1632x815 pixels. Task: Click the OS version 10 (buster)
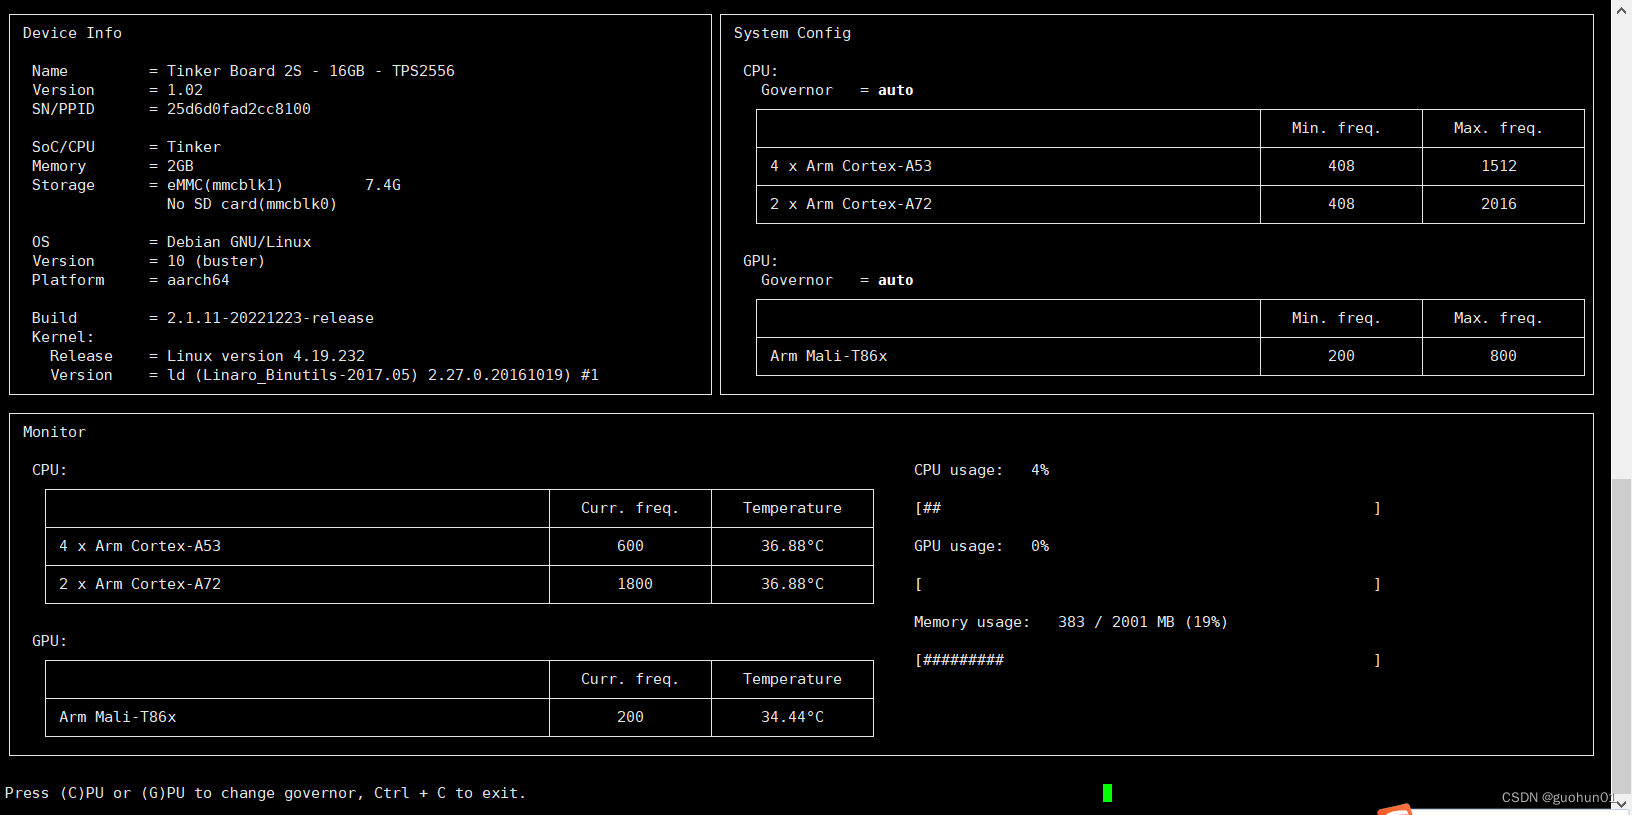pyautogui.click(x=216, y=261)
